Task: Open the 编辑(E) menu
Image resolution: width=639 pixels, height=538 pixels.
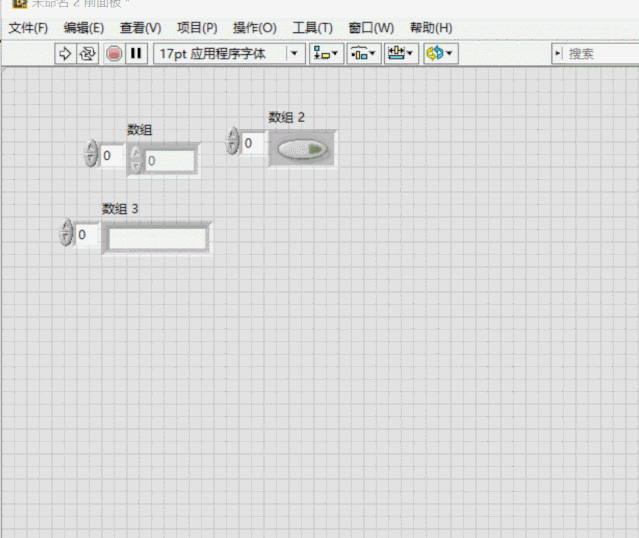Action: coord(84,28)
